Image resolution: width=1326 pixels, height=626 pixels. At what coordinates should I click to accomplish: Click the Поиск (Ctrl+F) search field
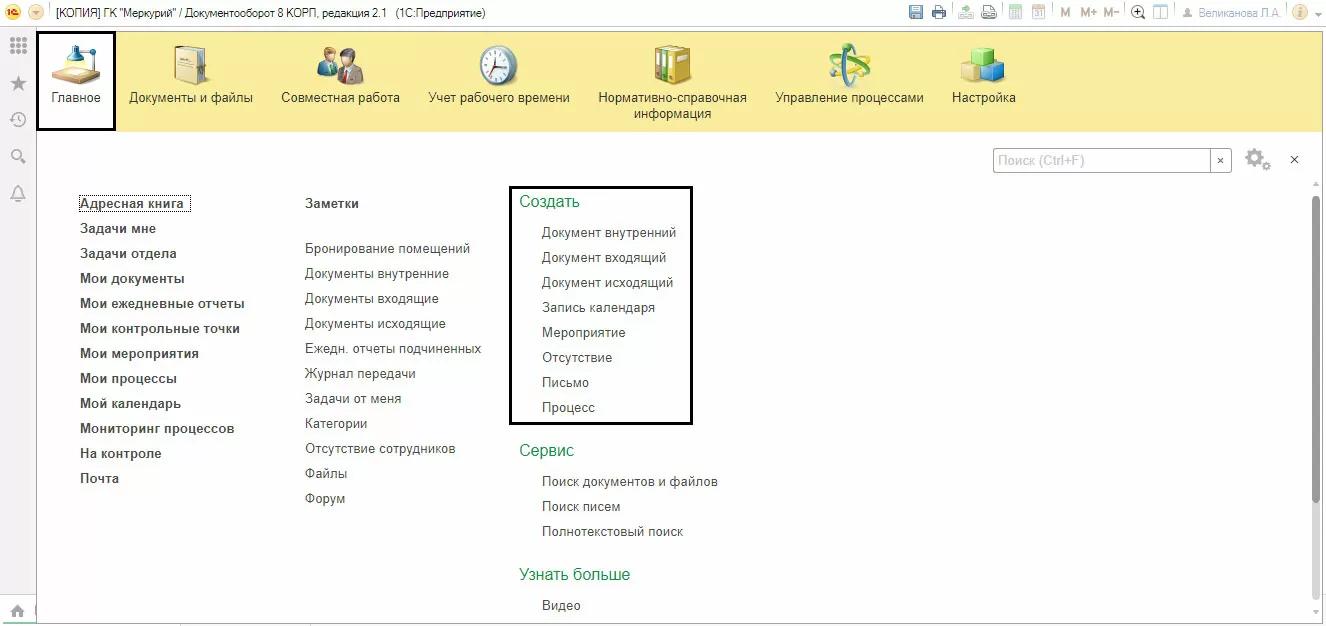pyautogui.click(x=1102, y=160)
